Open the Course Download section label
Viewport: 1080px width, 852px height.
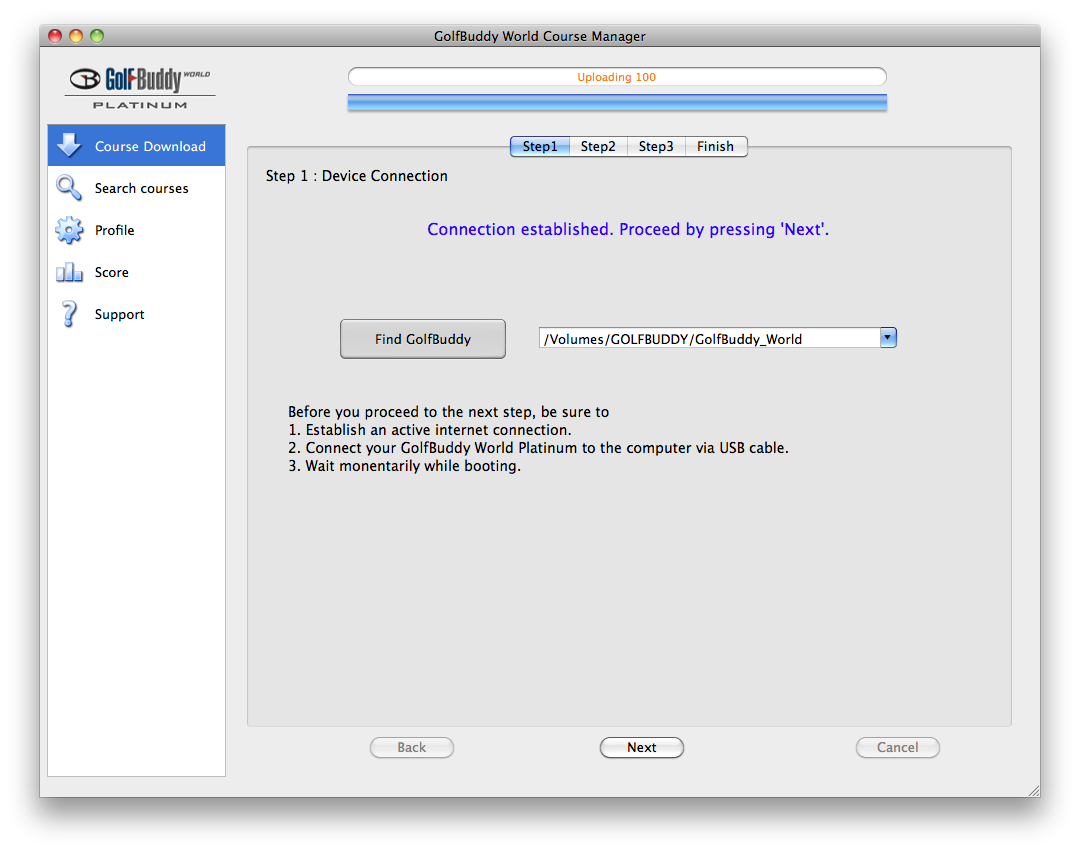(x=150, y=146)
